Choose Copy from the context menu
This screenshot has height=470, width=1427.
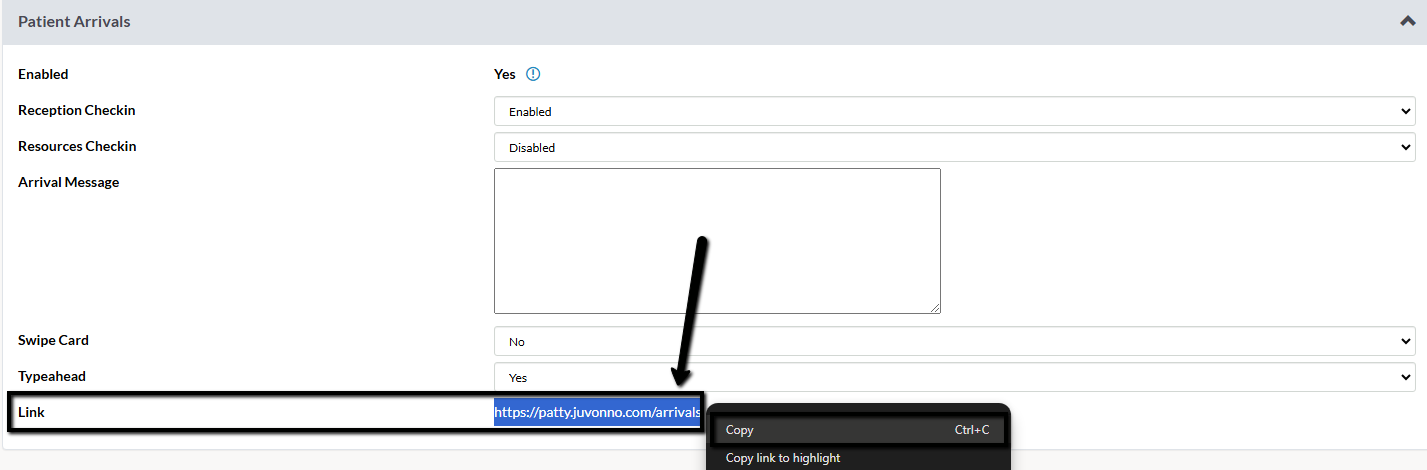click(x=857, y=430)
